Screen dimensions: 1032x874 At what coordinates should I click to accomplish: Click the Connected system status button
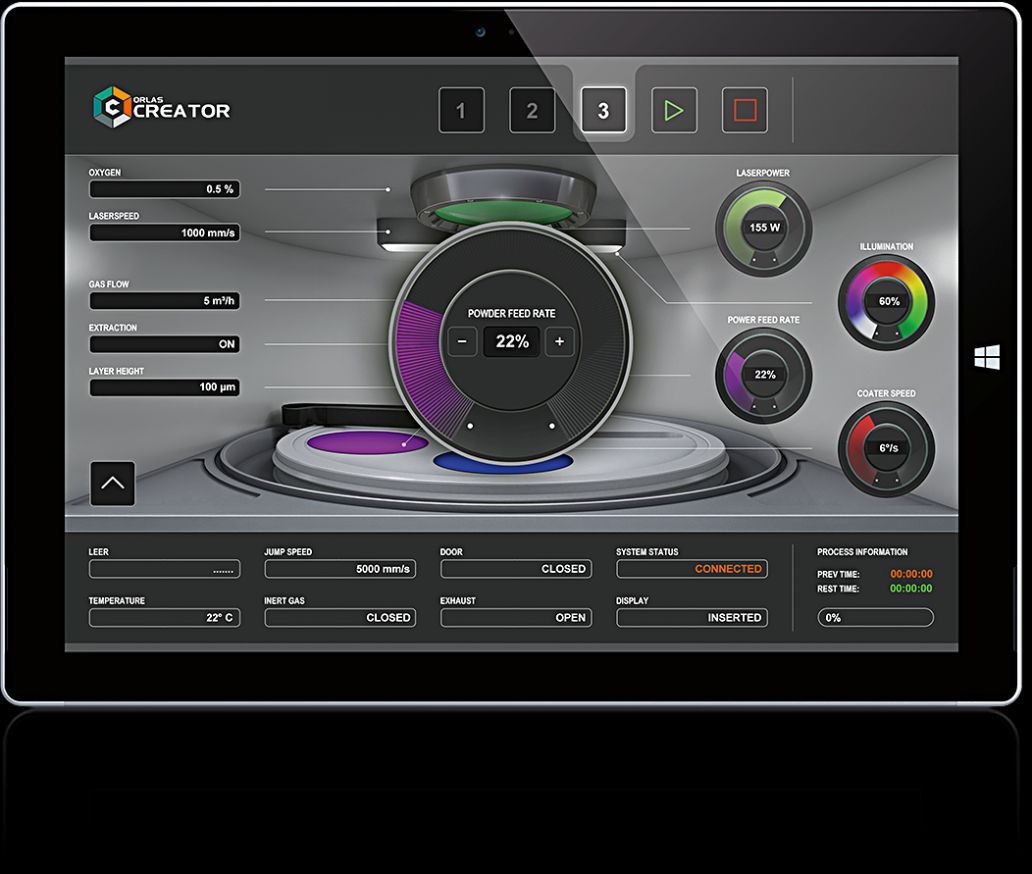pos(692,569)
